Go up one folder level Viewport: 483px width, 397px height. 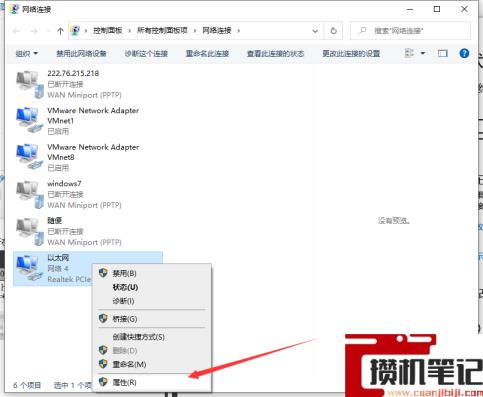pos(60,31)
